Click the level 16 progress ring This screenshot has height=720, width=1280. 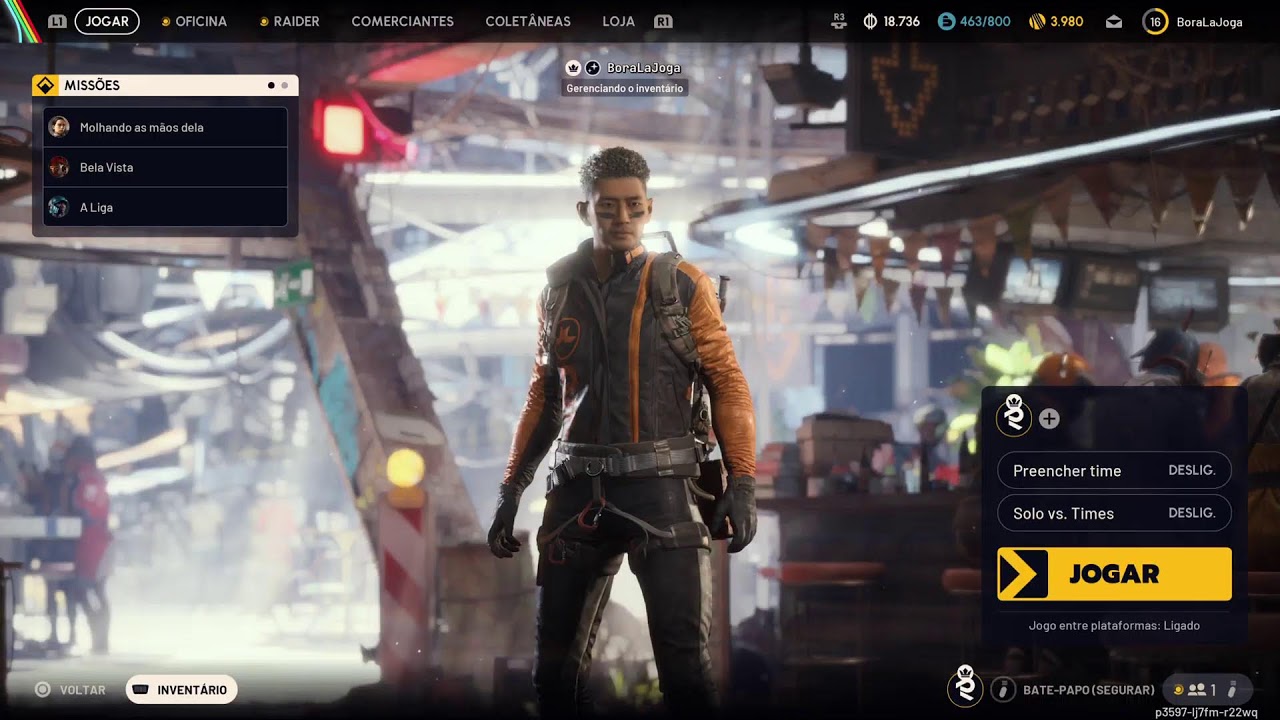(1155, 21)
